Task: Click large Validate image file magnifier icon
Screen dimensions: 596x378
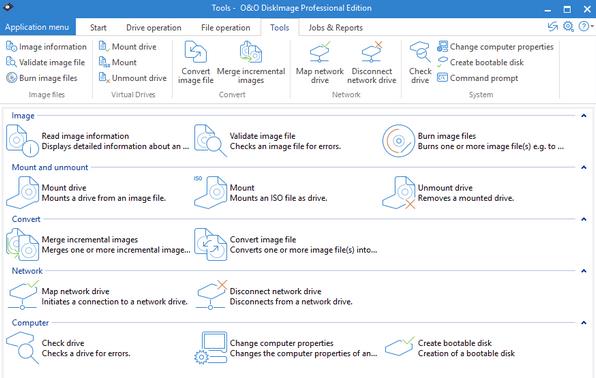Action: pyautogui.click(x=210, y=141)
